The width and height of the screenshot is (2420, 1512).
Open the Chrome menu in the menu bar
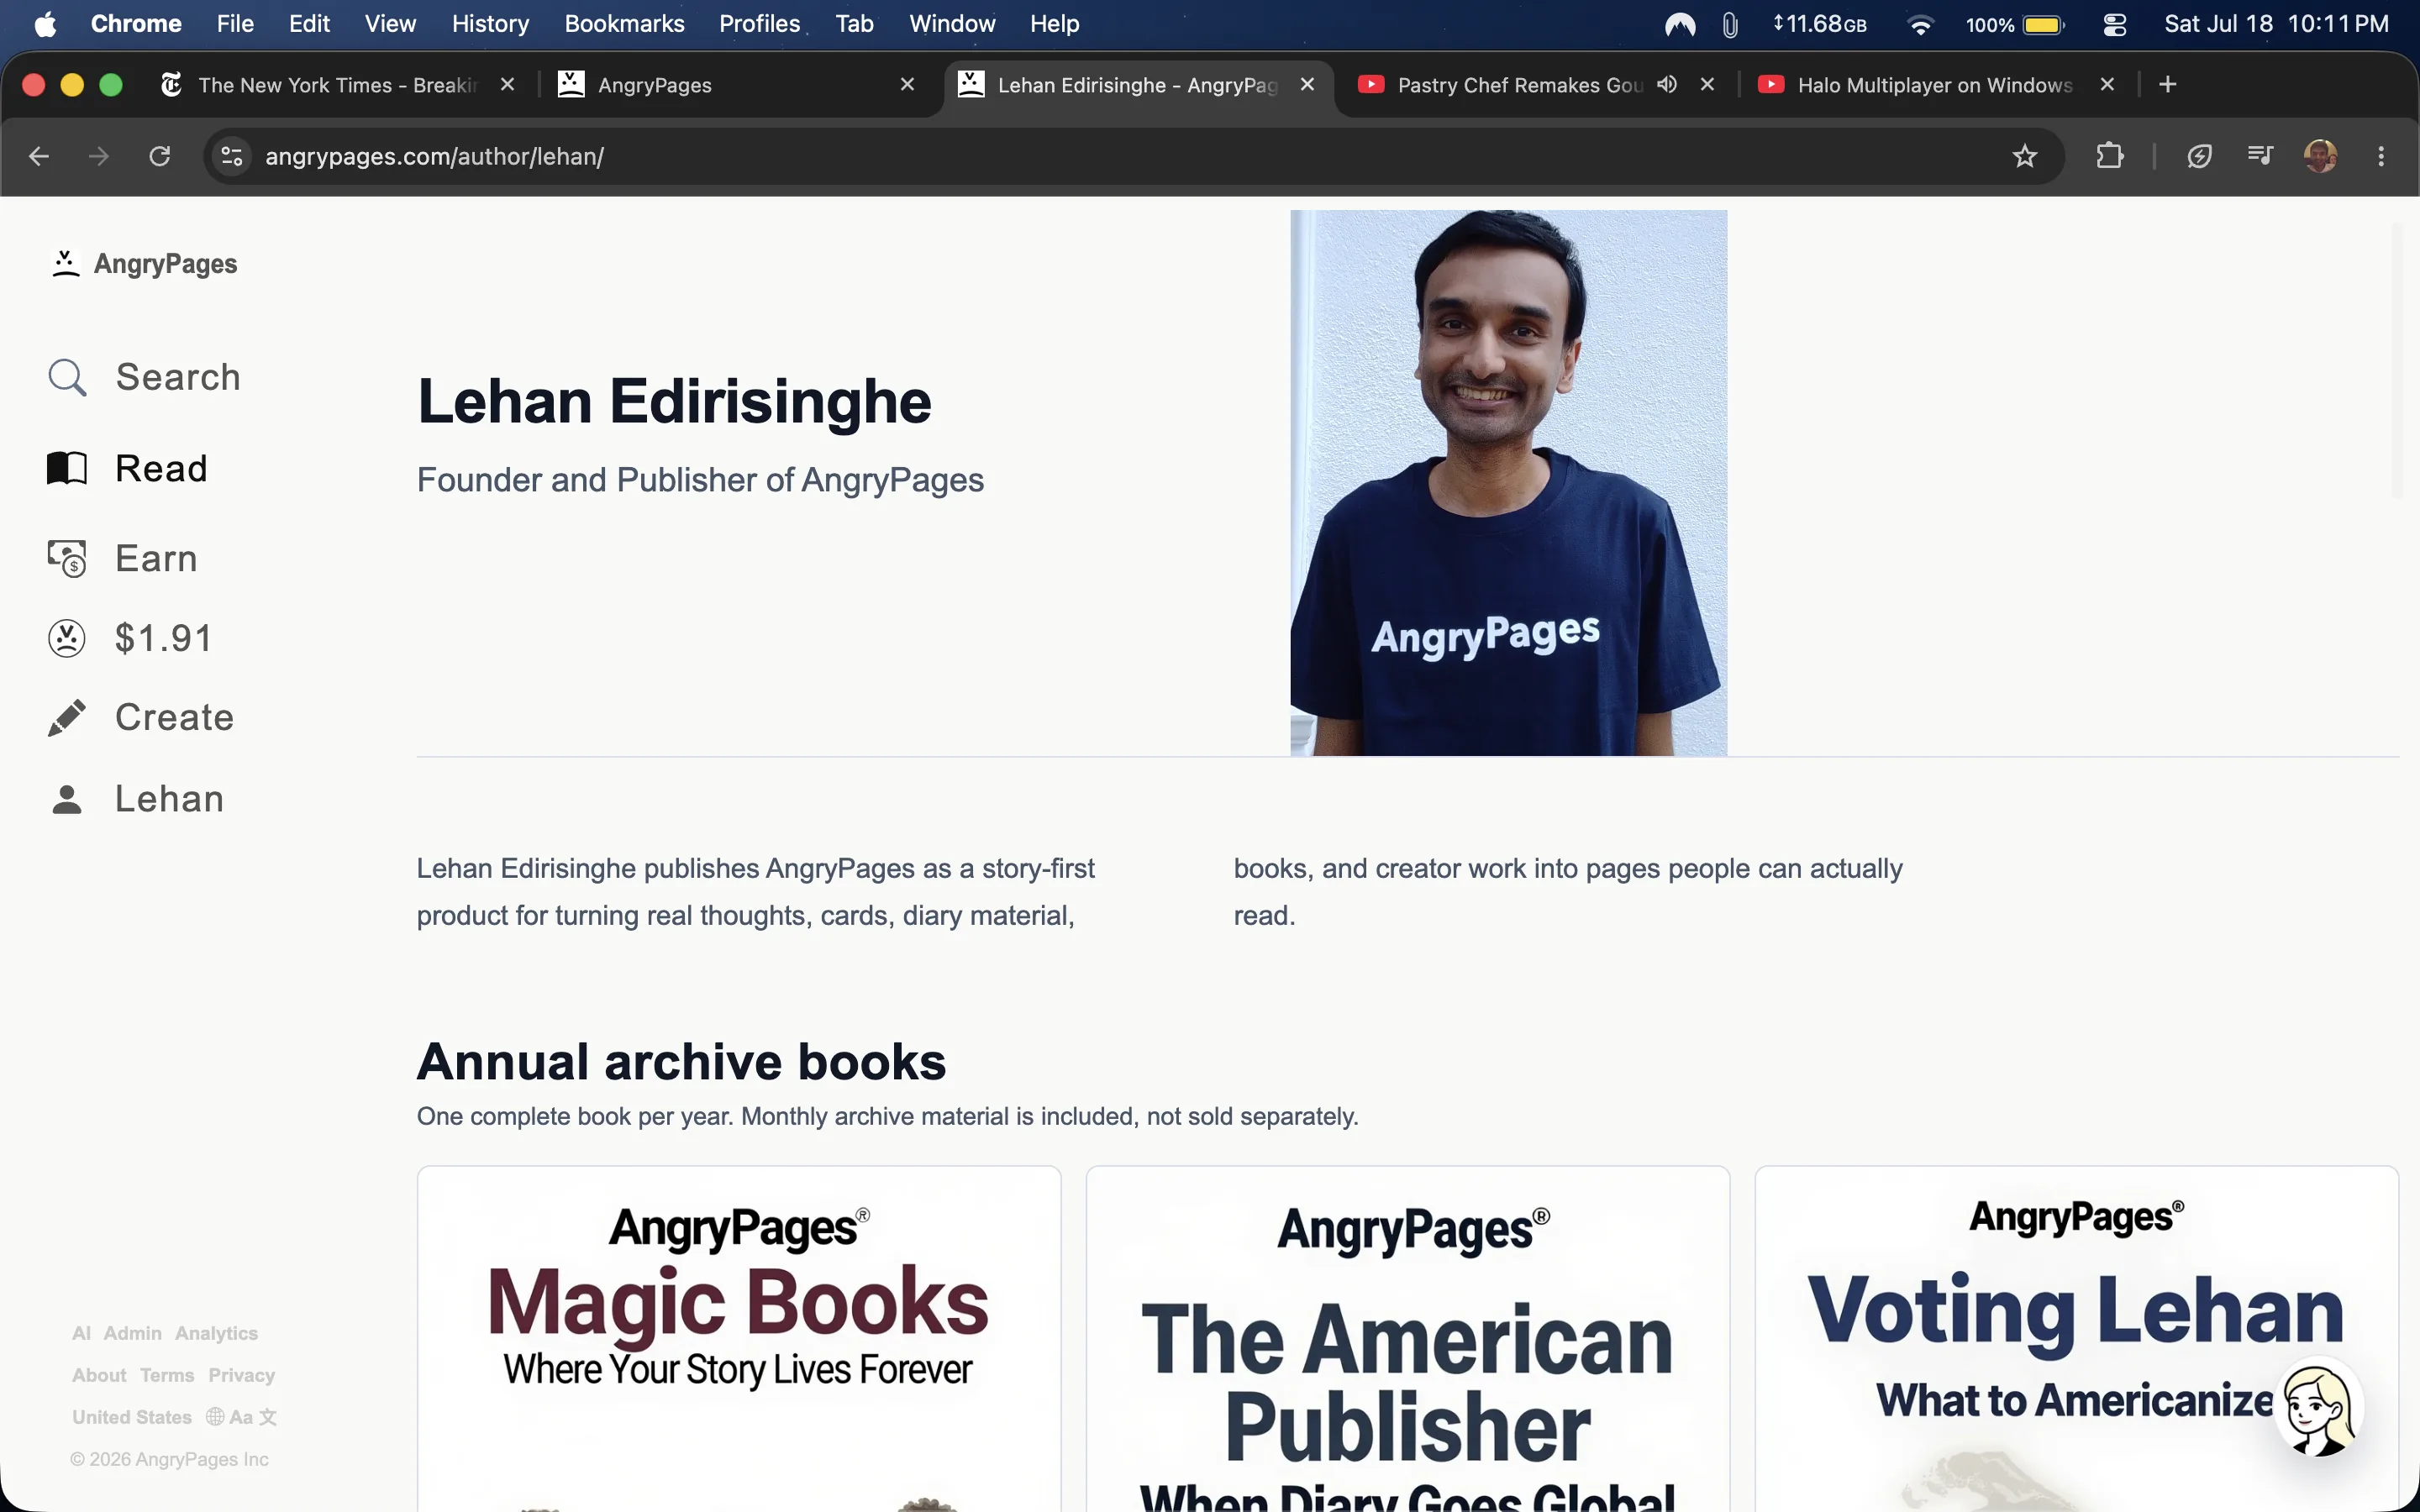136,24
